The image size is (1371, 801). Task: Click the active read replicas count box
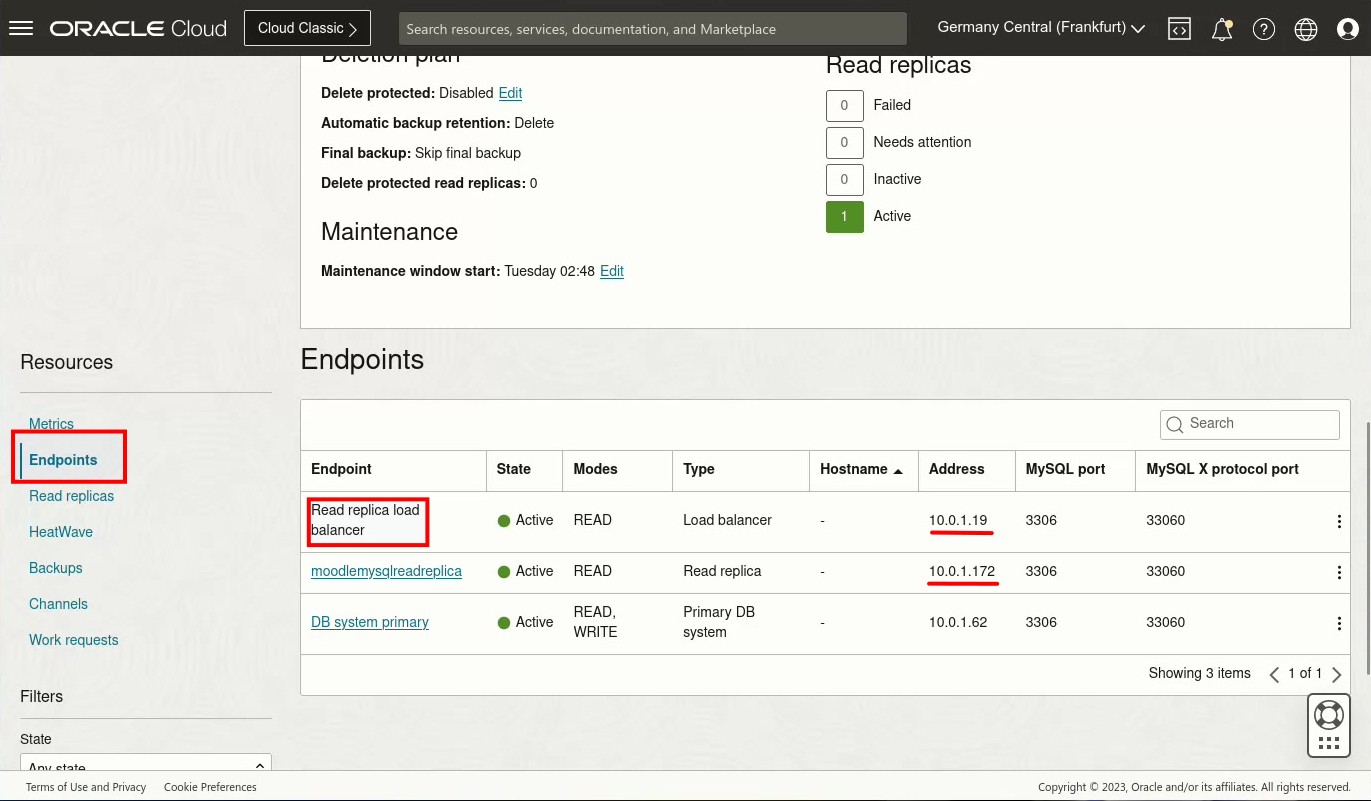click(844, 216)
